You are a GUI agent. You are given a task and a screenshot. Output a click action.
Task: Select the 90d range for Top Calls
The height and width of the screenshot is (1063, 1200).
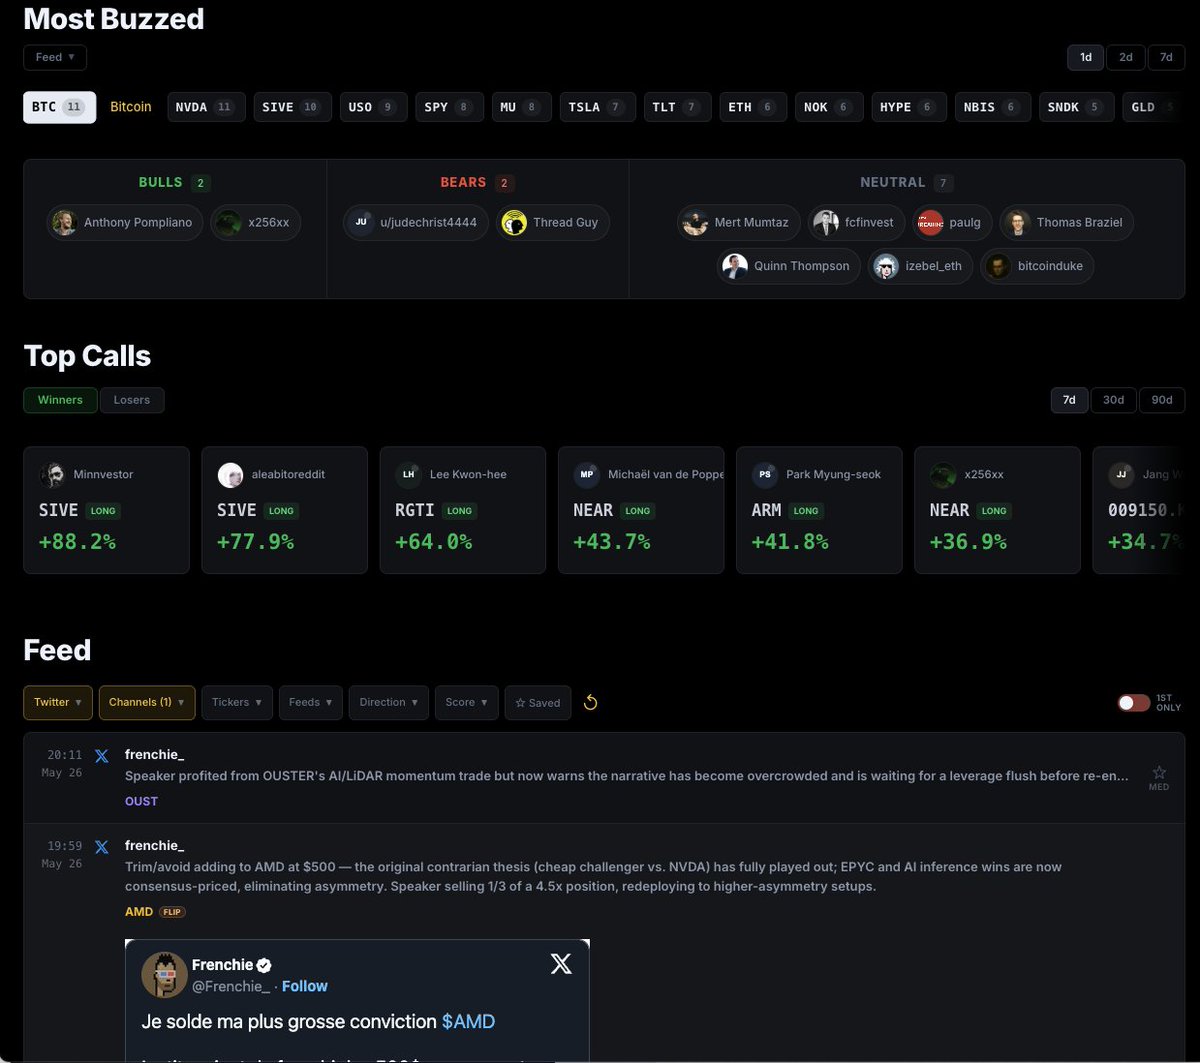pyautogui.click(x=1162, y=400)
